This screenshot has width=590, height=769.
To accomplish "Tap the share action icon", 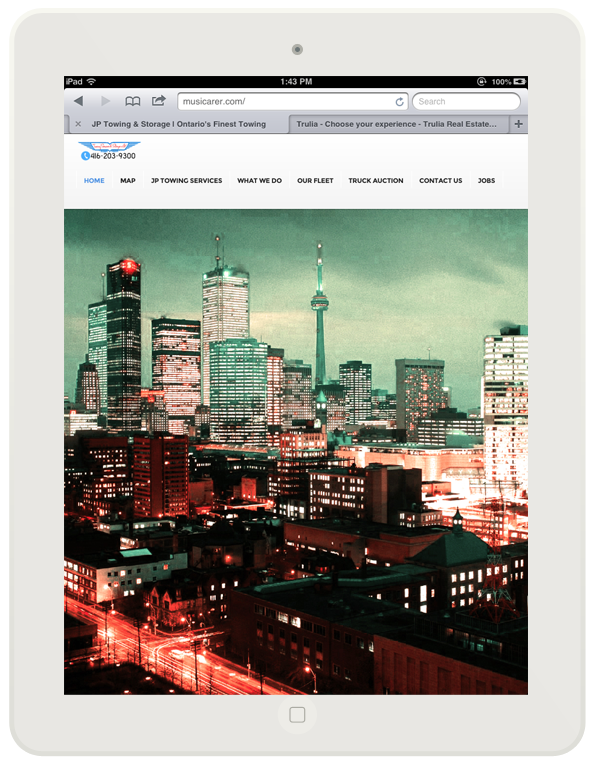I will pyautogui.click(x=158, y=101).
